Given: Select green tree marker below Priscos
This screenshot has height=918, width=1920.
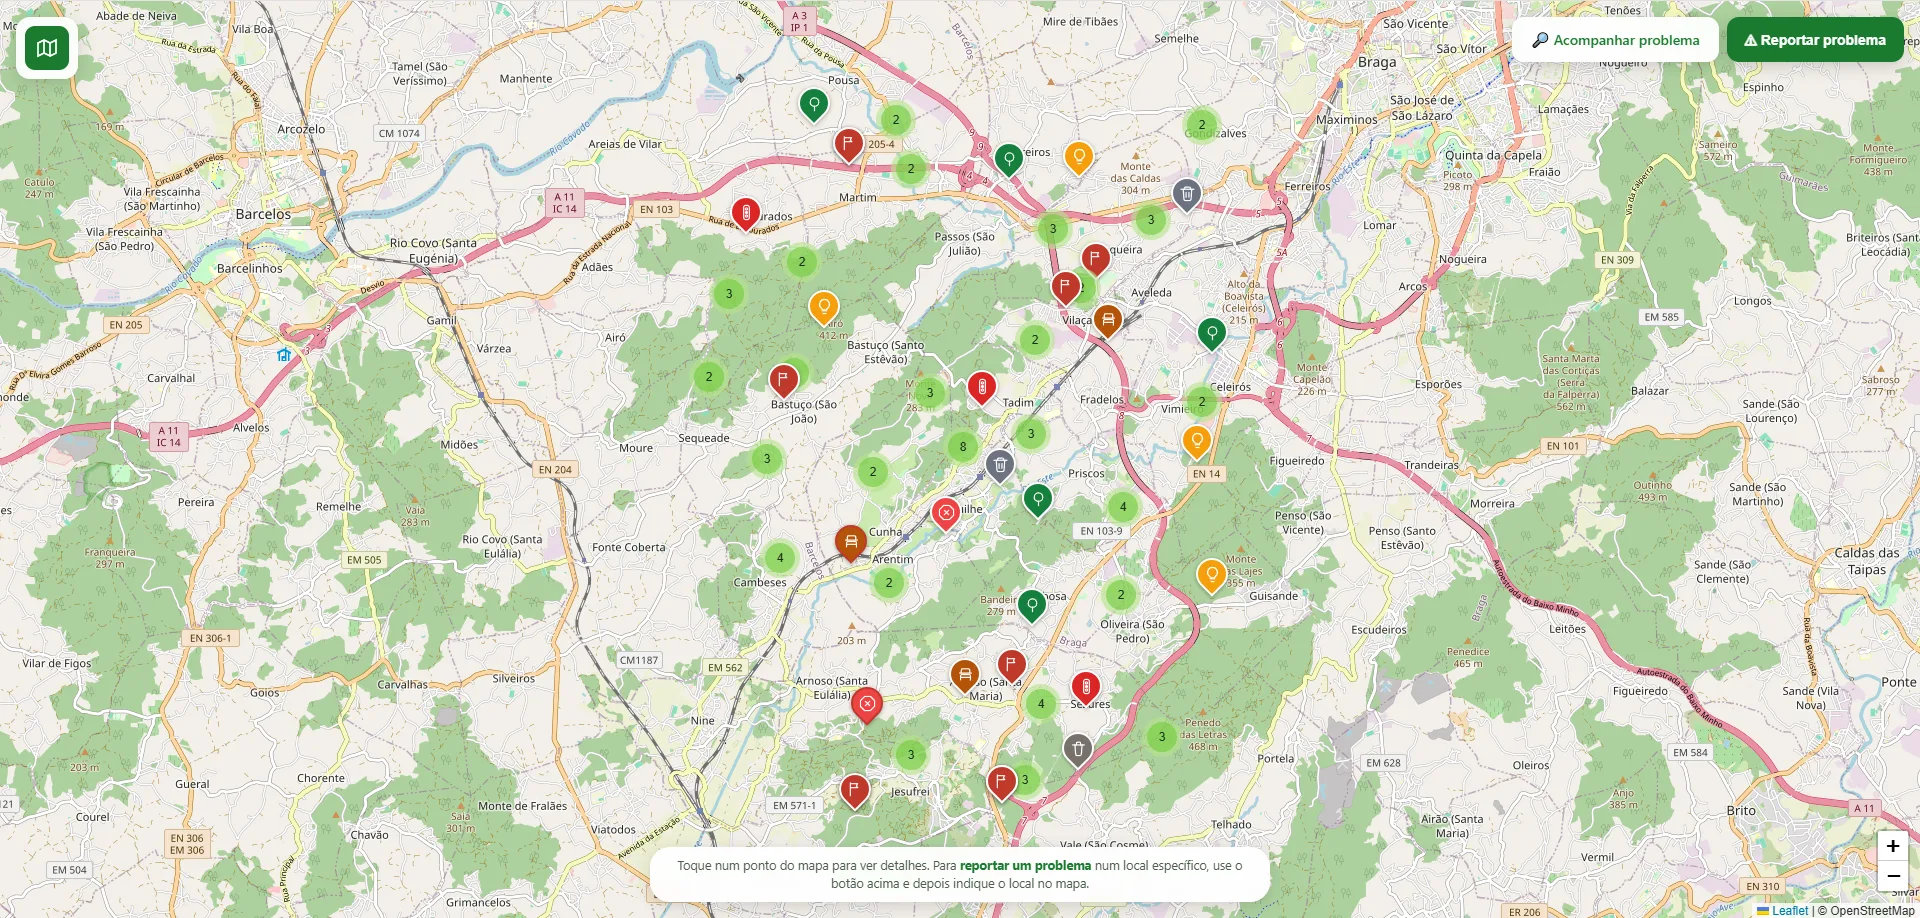Looking at the screenshot, I should 1038,500.
